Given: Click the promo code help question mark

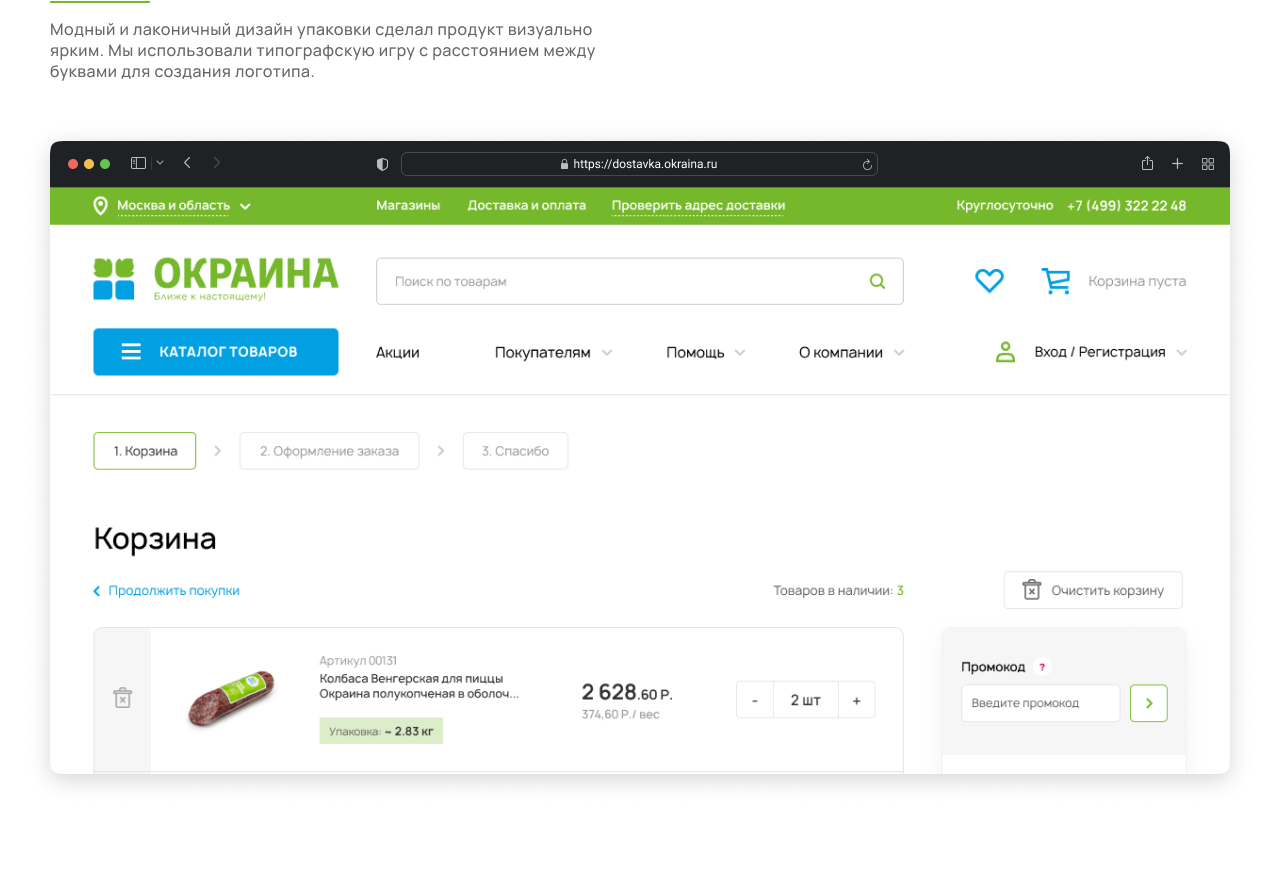Looking at the screenshot, I should (x=1042, y=667).
